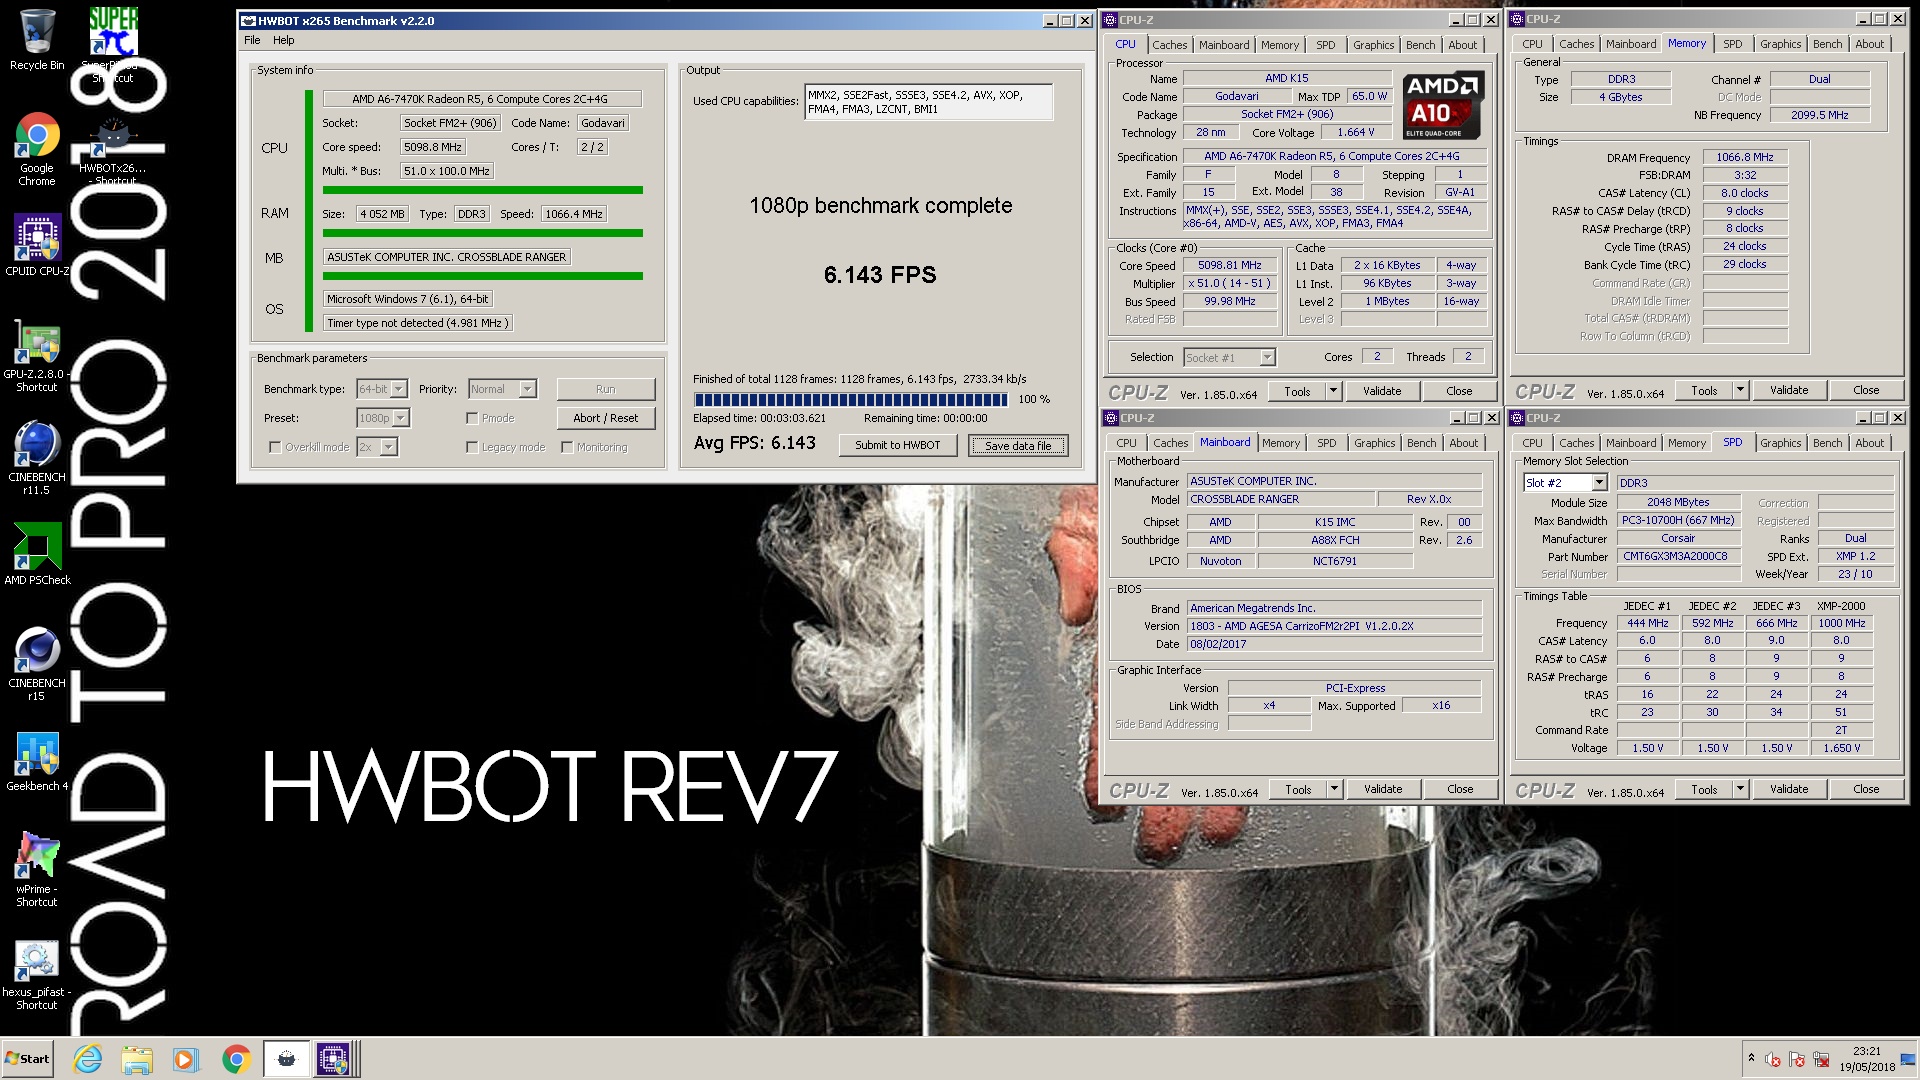1920x1080 pixels.
Task: Click Validate in CPU-Z SPD window
Action: click(x=1788, y=789)
